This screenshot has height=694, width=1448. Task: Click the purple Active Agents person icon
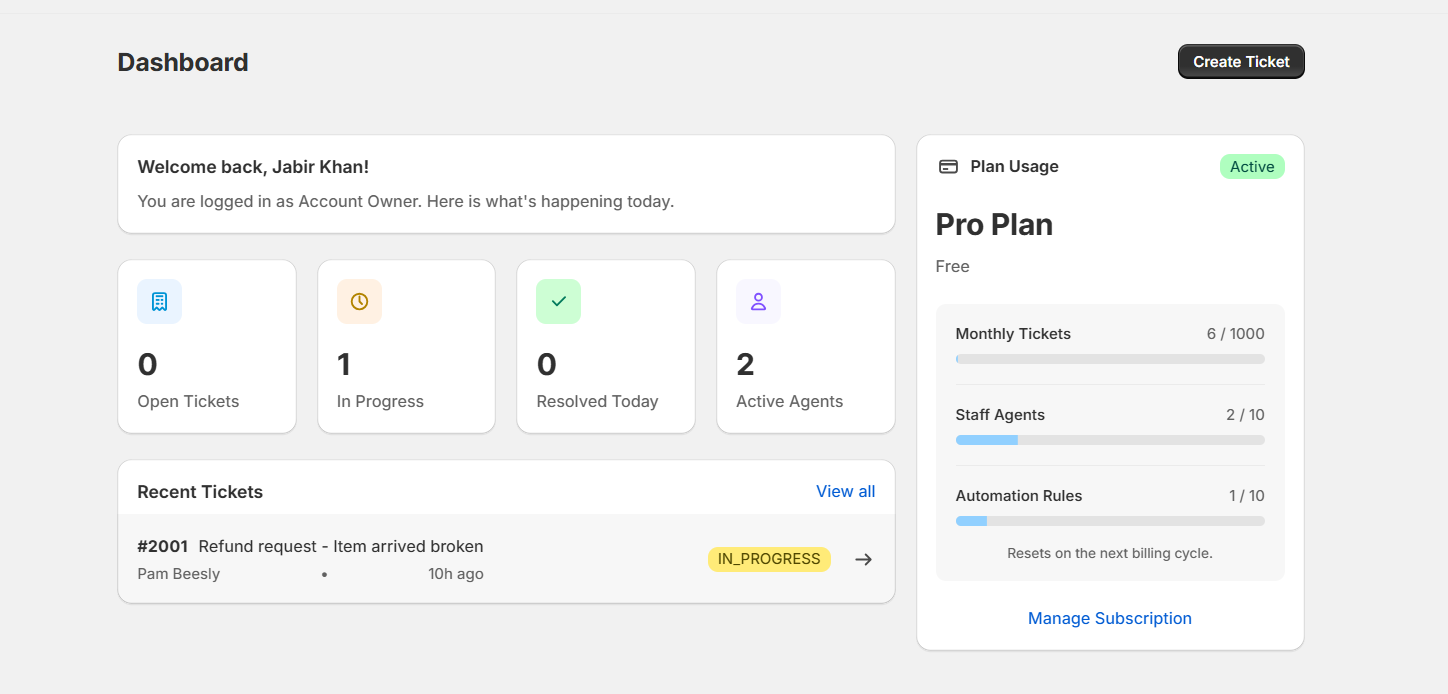click(x=758, y=301)
